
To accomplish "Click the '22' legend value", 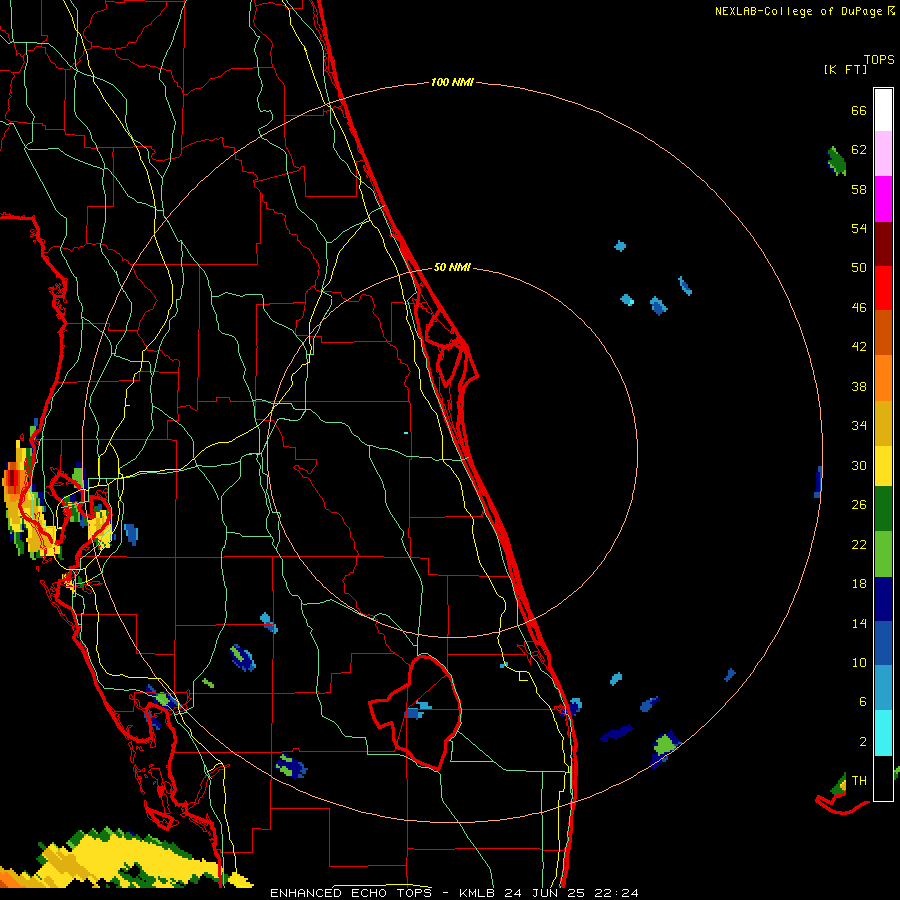I will tap(859, 544).
